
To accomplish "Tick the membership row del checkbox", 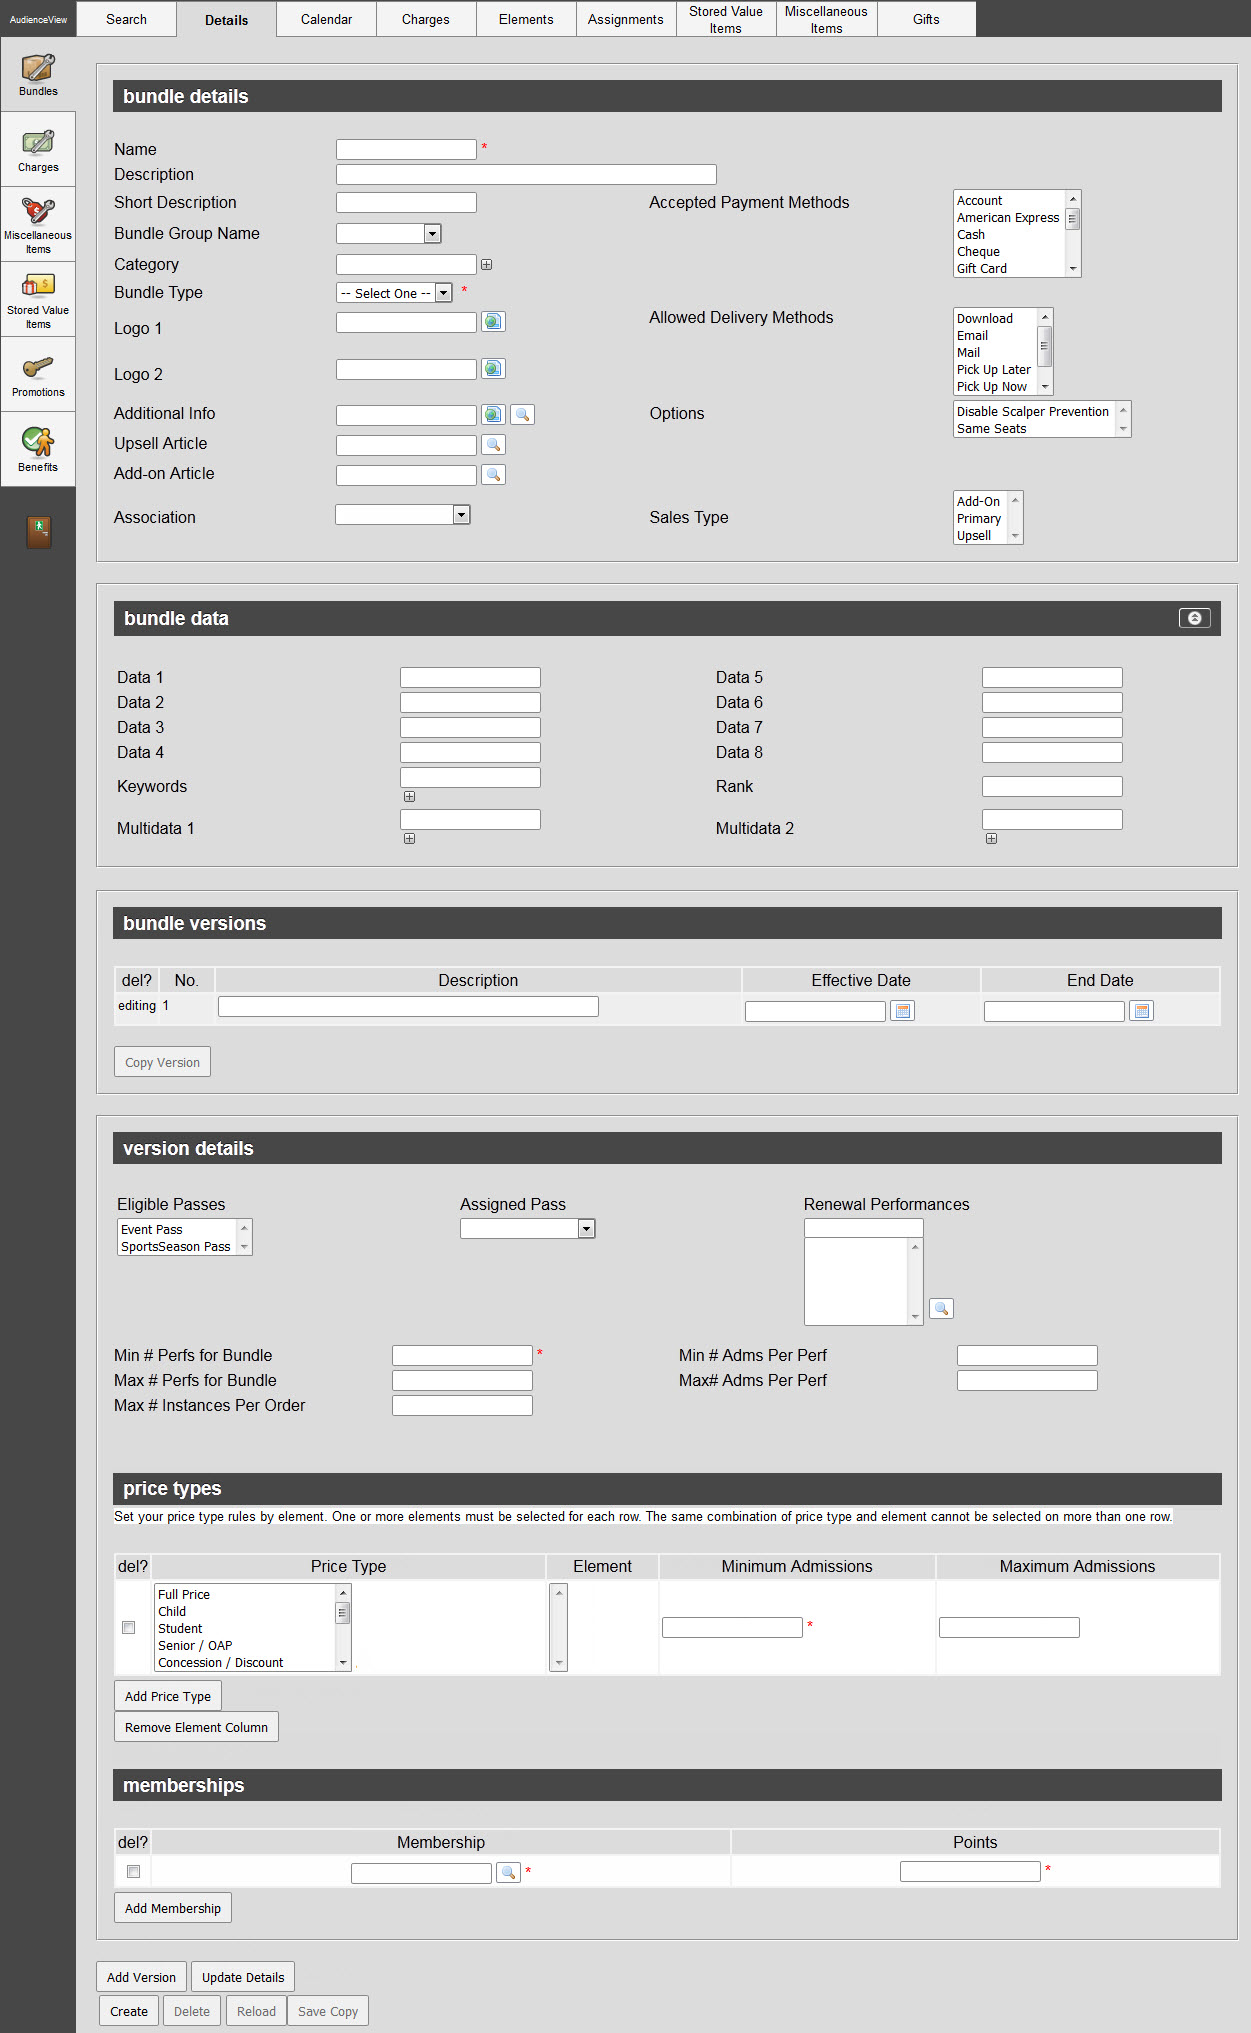I will click(133, 1872).
